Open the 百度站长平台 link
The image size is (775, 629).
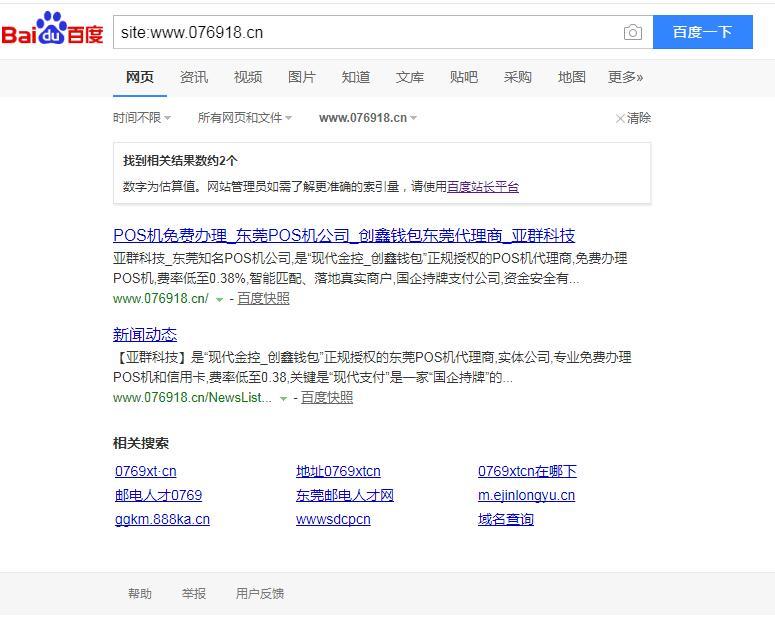coord(483,187)
